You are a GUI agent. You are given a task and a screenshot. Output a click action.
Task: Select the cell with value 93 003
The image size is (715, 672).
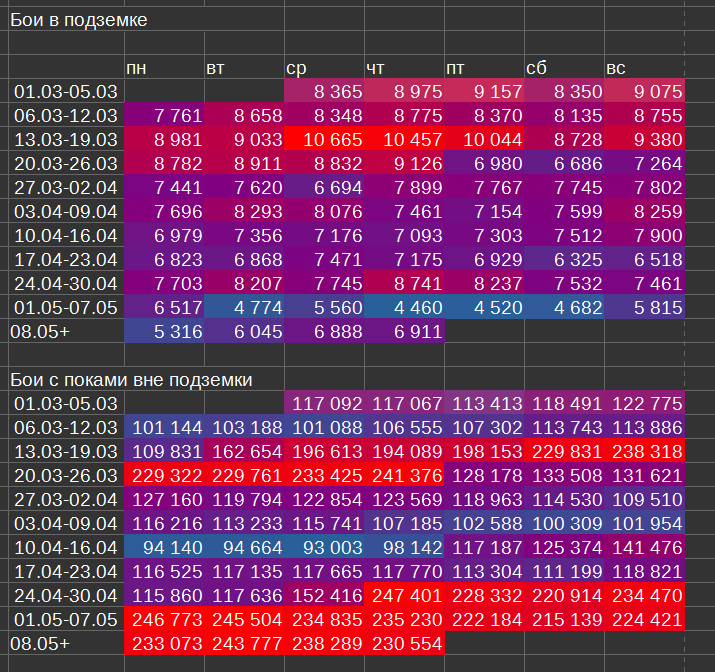pyautogui.click(x=324, y=548)
